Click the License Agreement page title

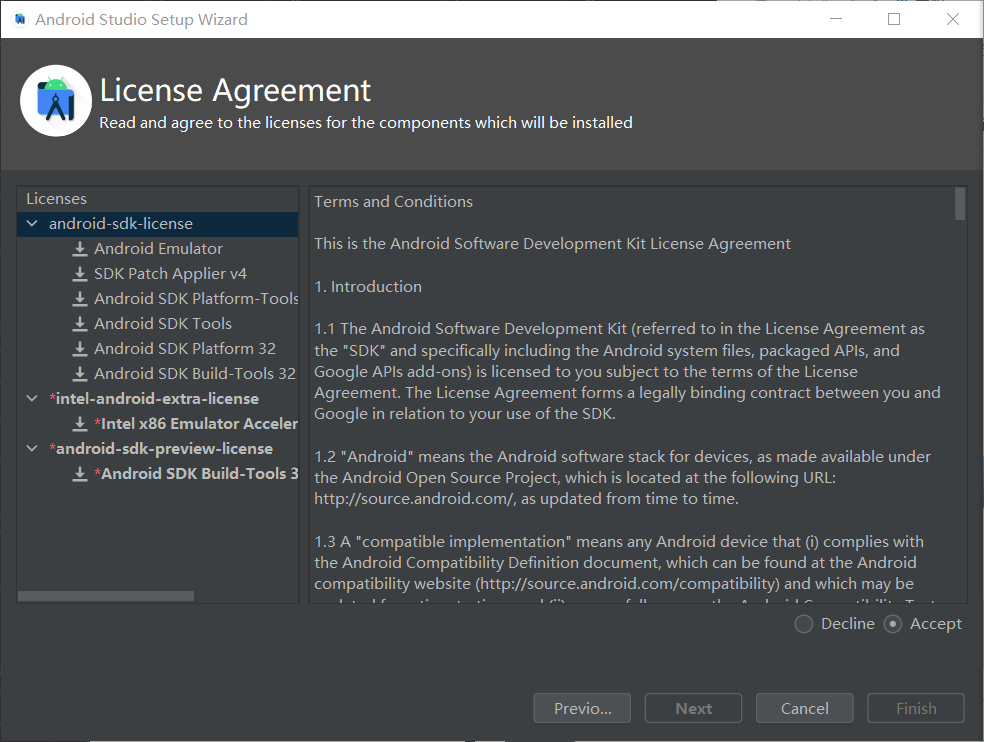pyautogui.click(x=235, y=90)
